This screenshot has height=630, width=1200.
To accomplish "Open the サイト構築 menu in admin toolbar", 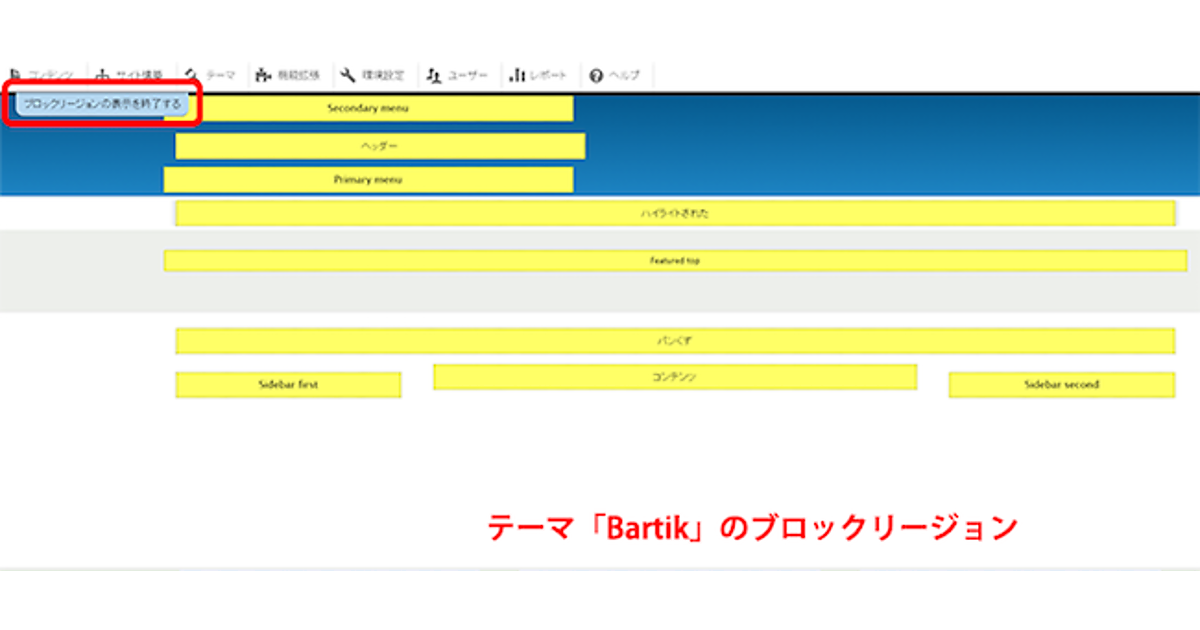I will [131, 75].
